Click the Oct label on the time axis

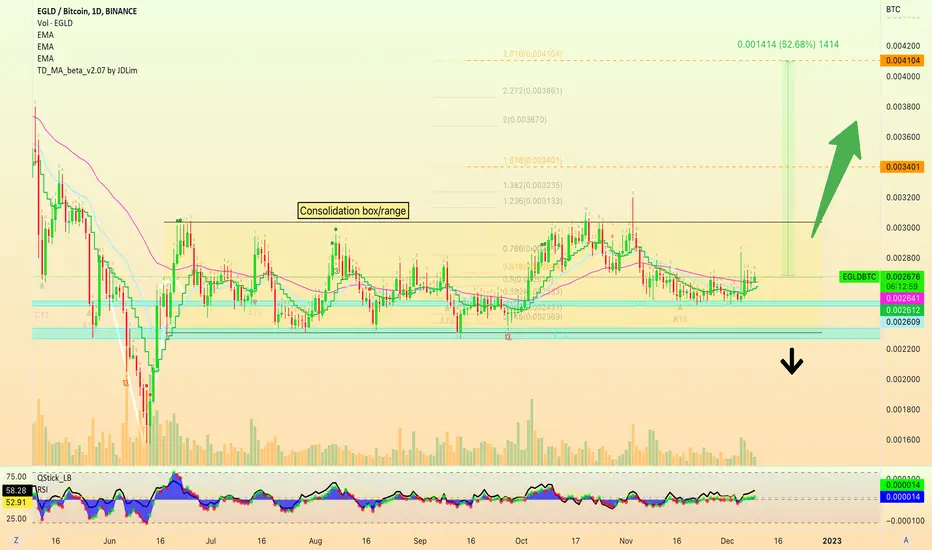(521, 540)
